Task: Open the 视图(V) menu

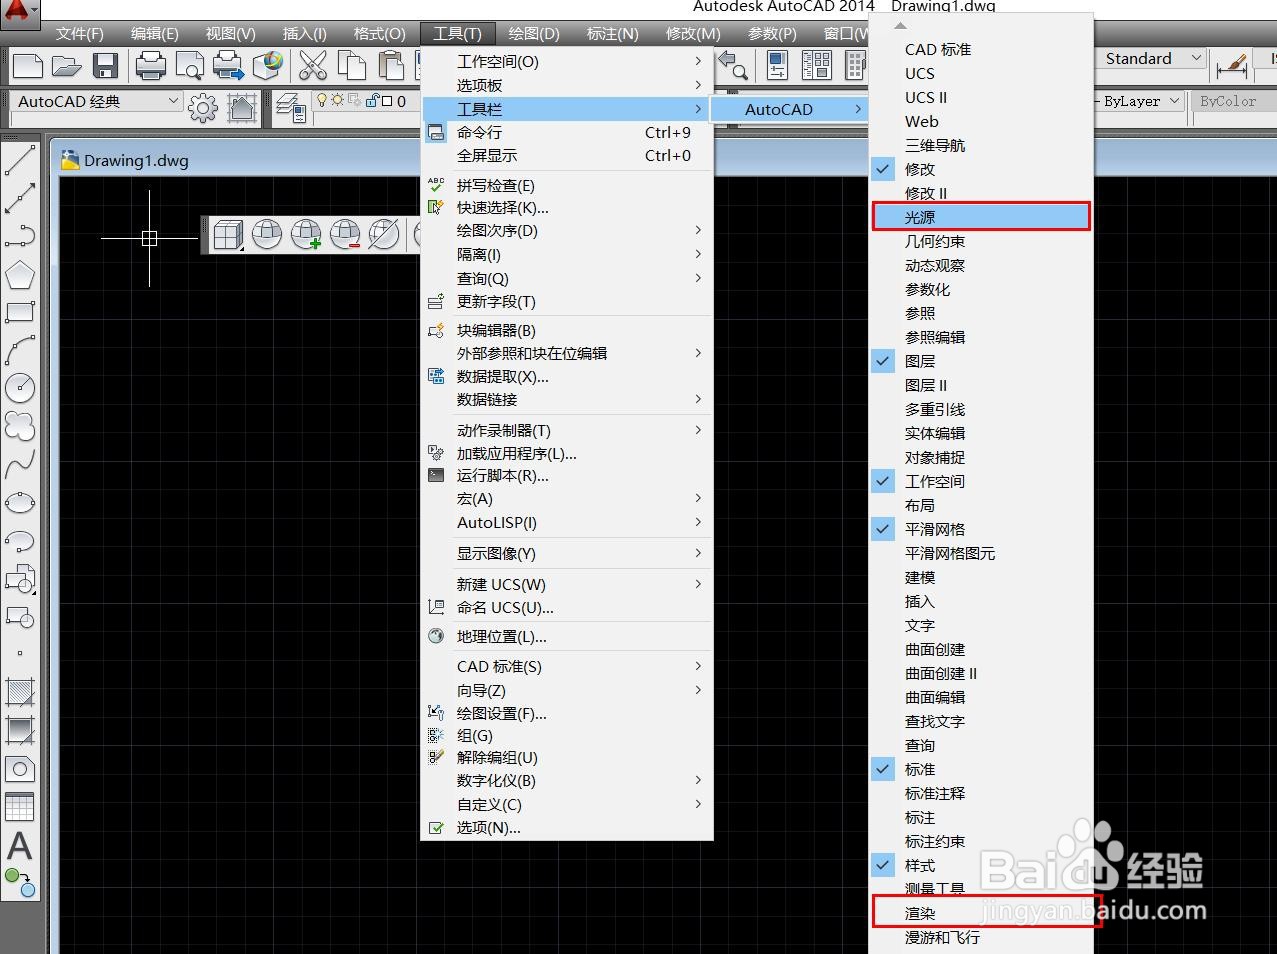Action: coord(231,34)
